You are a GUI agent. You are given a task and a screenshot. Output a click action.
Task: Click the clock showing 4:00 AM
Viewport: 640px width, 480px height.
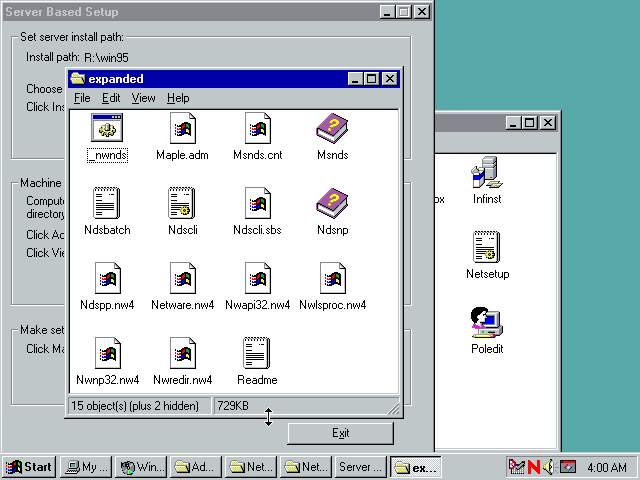tap(607, 467)
